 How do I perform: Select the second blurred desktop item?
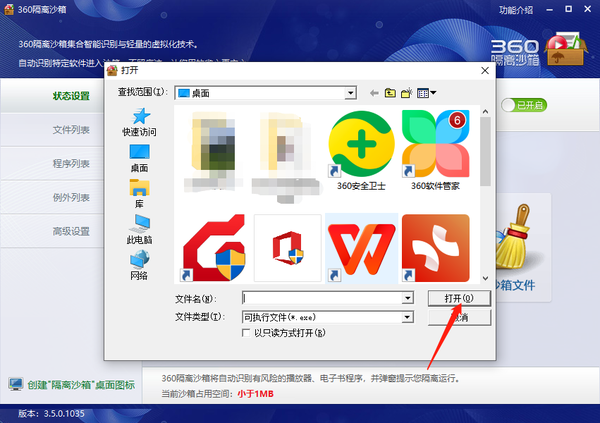point(286,156)
